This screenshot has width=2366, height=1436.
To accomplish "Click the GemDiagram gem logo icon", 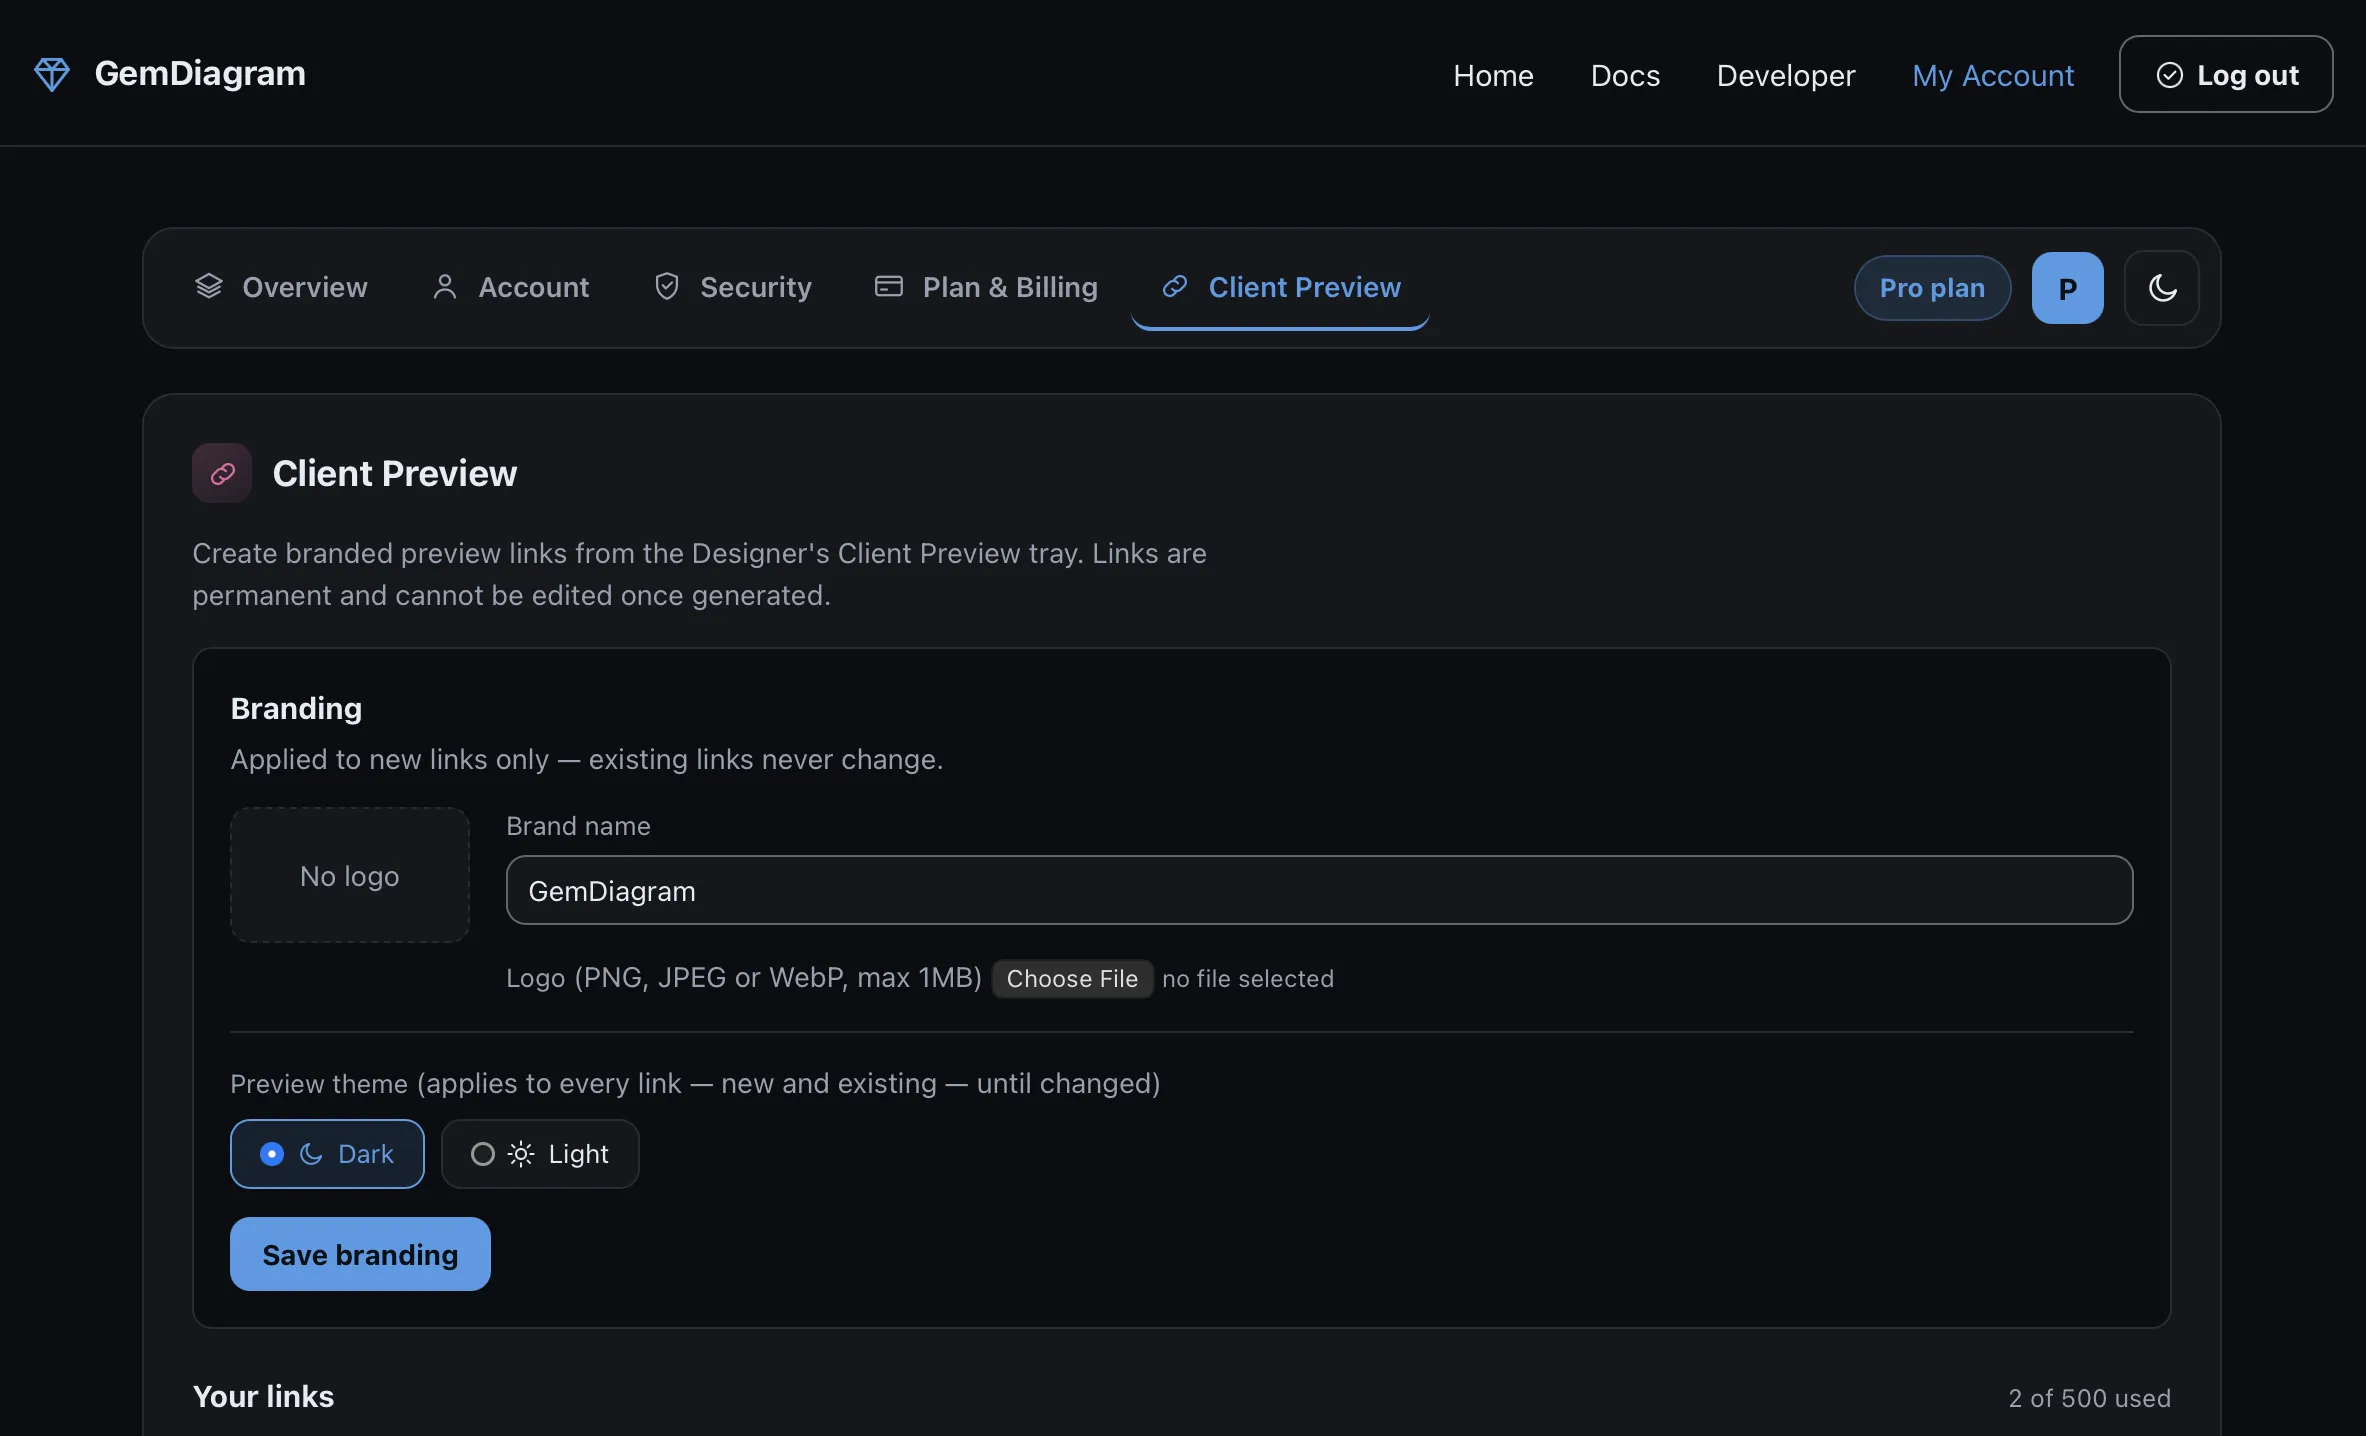I will tap(52, 74).
